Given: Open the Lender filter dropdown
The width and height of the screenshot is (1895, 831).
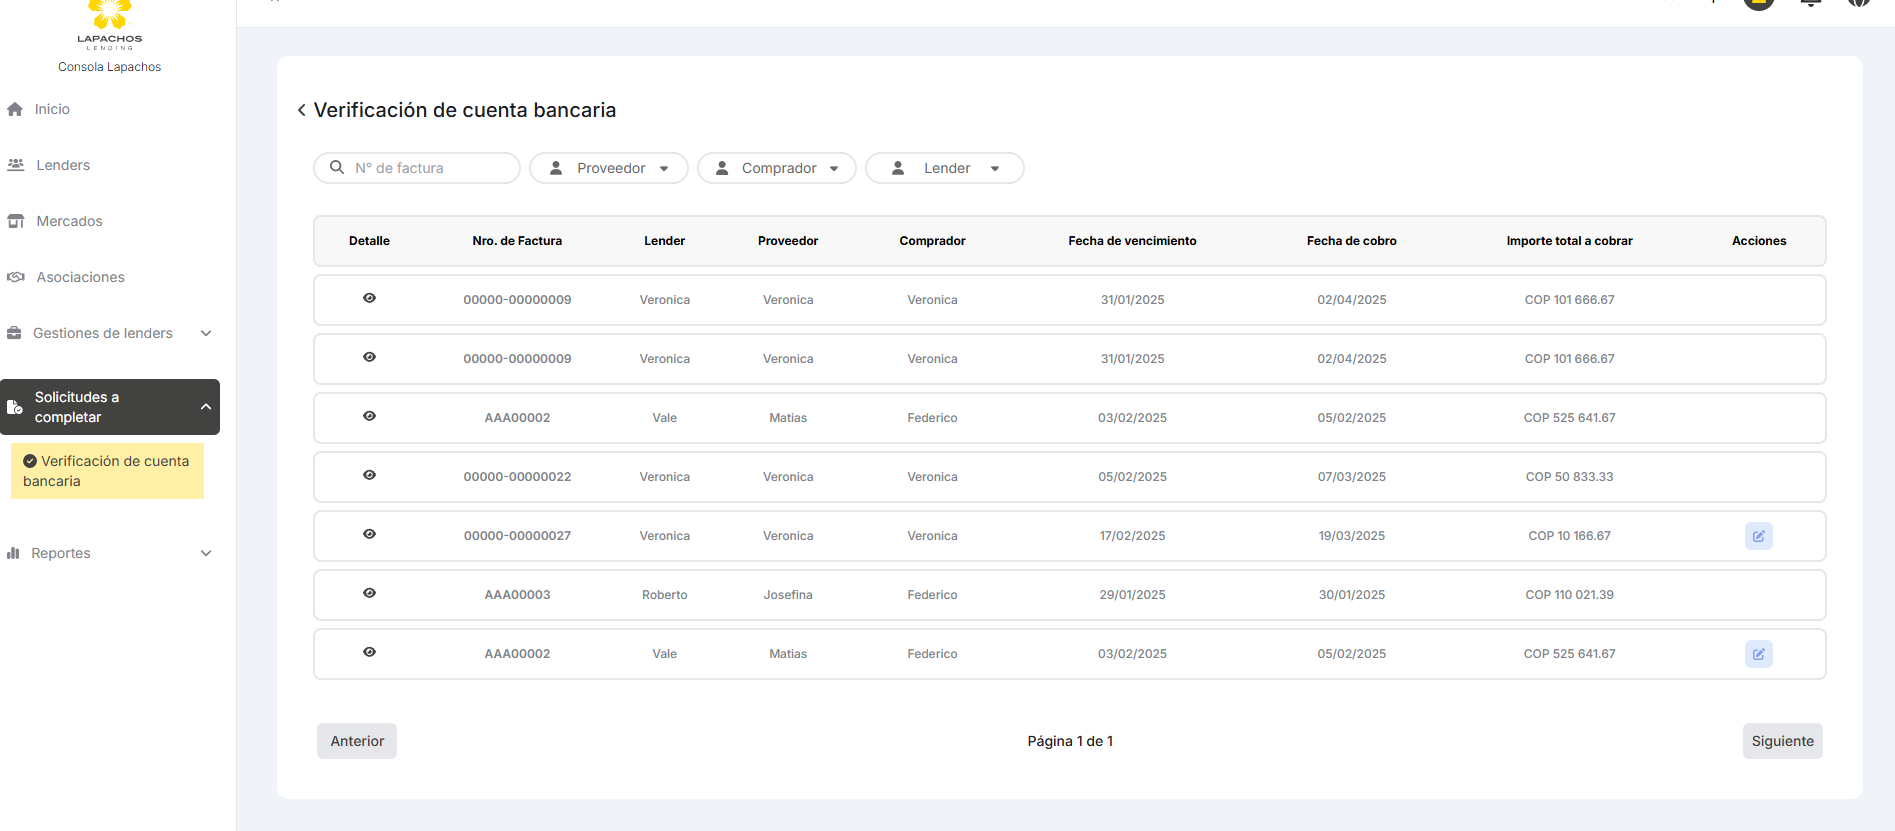Looking at the screenshot, I should pos(944,168).
